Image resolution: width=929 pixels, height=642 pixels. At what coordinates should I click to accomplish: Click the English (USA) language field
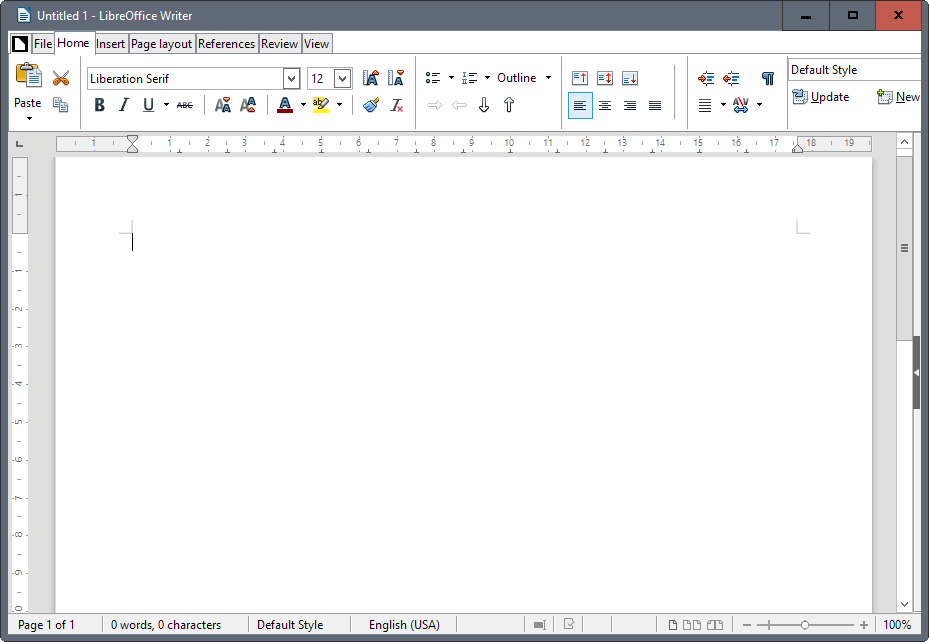coord(404,625)
